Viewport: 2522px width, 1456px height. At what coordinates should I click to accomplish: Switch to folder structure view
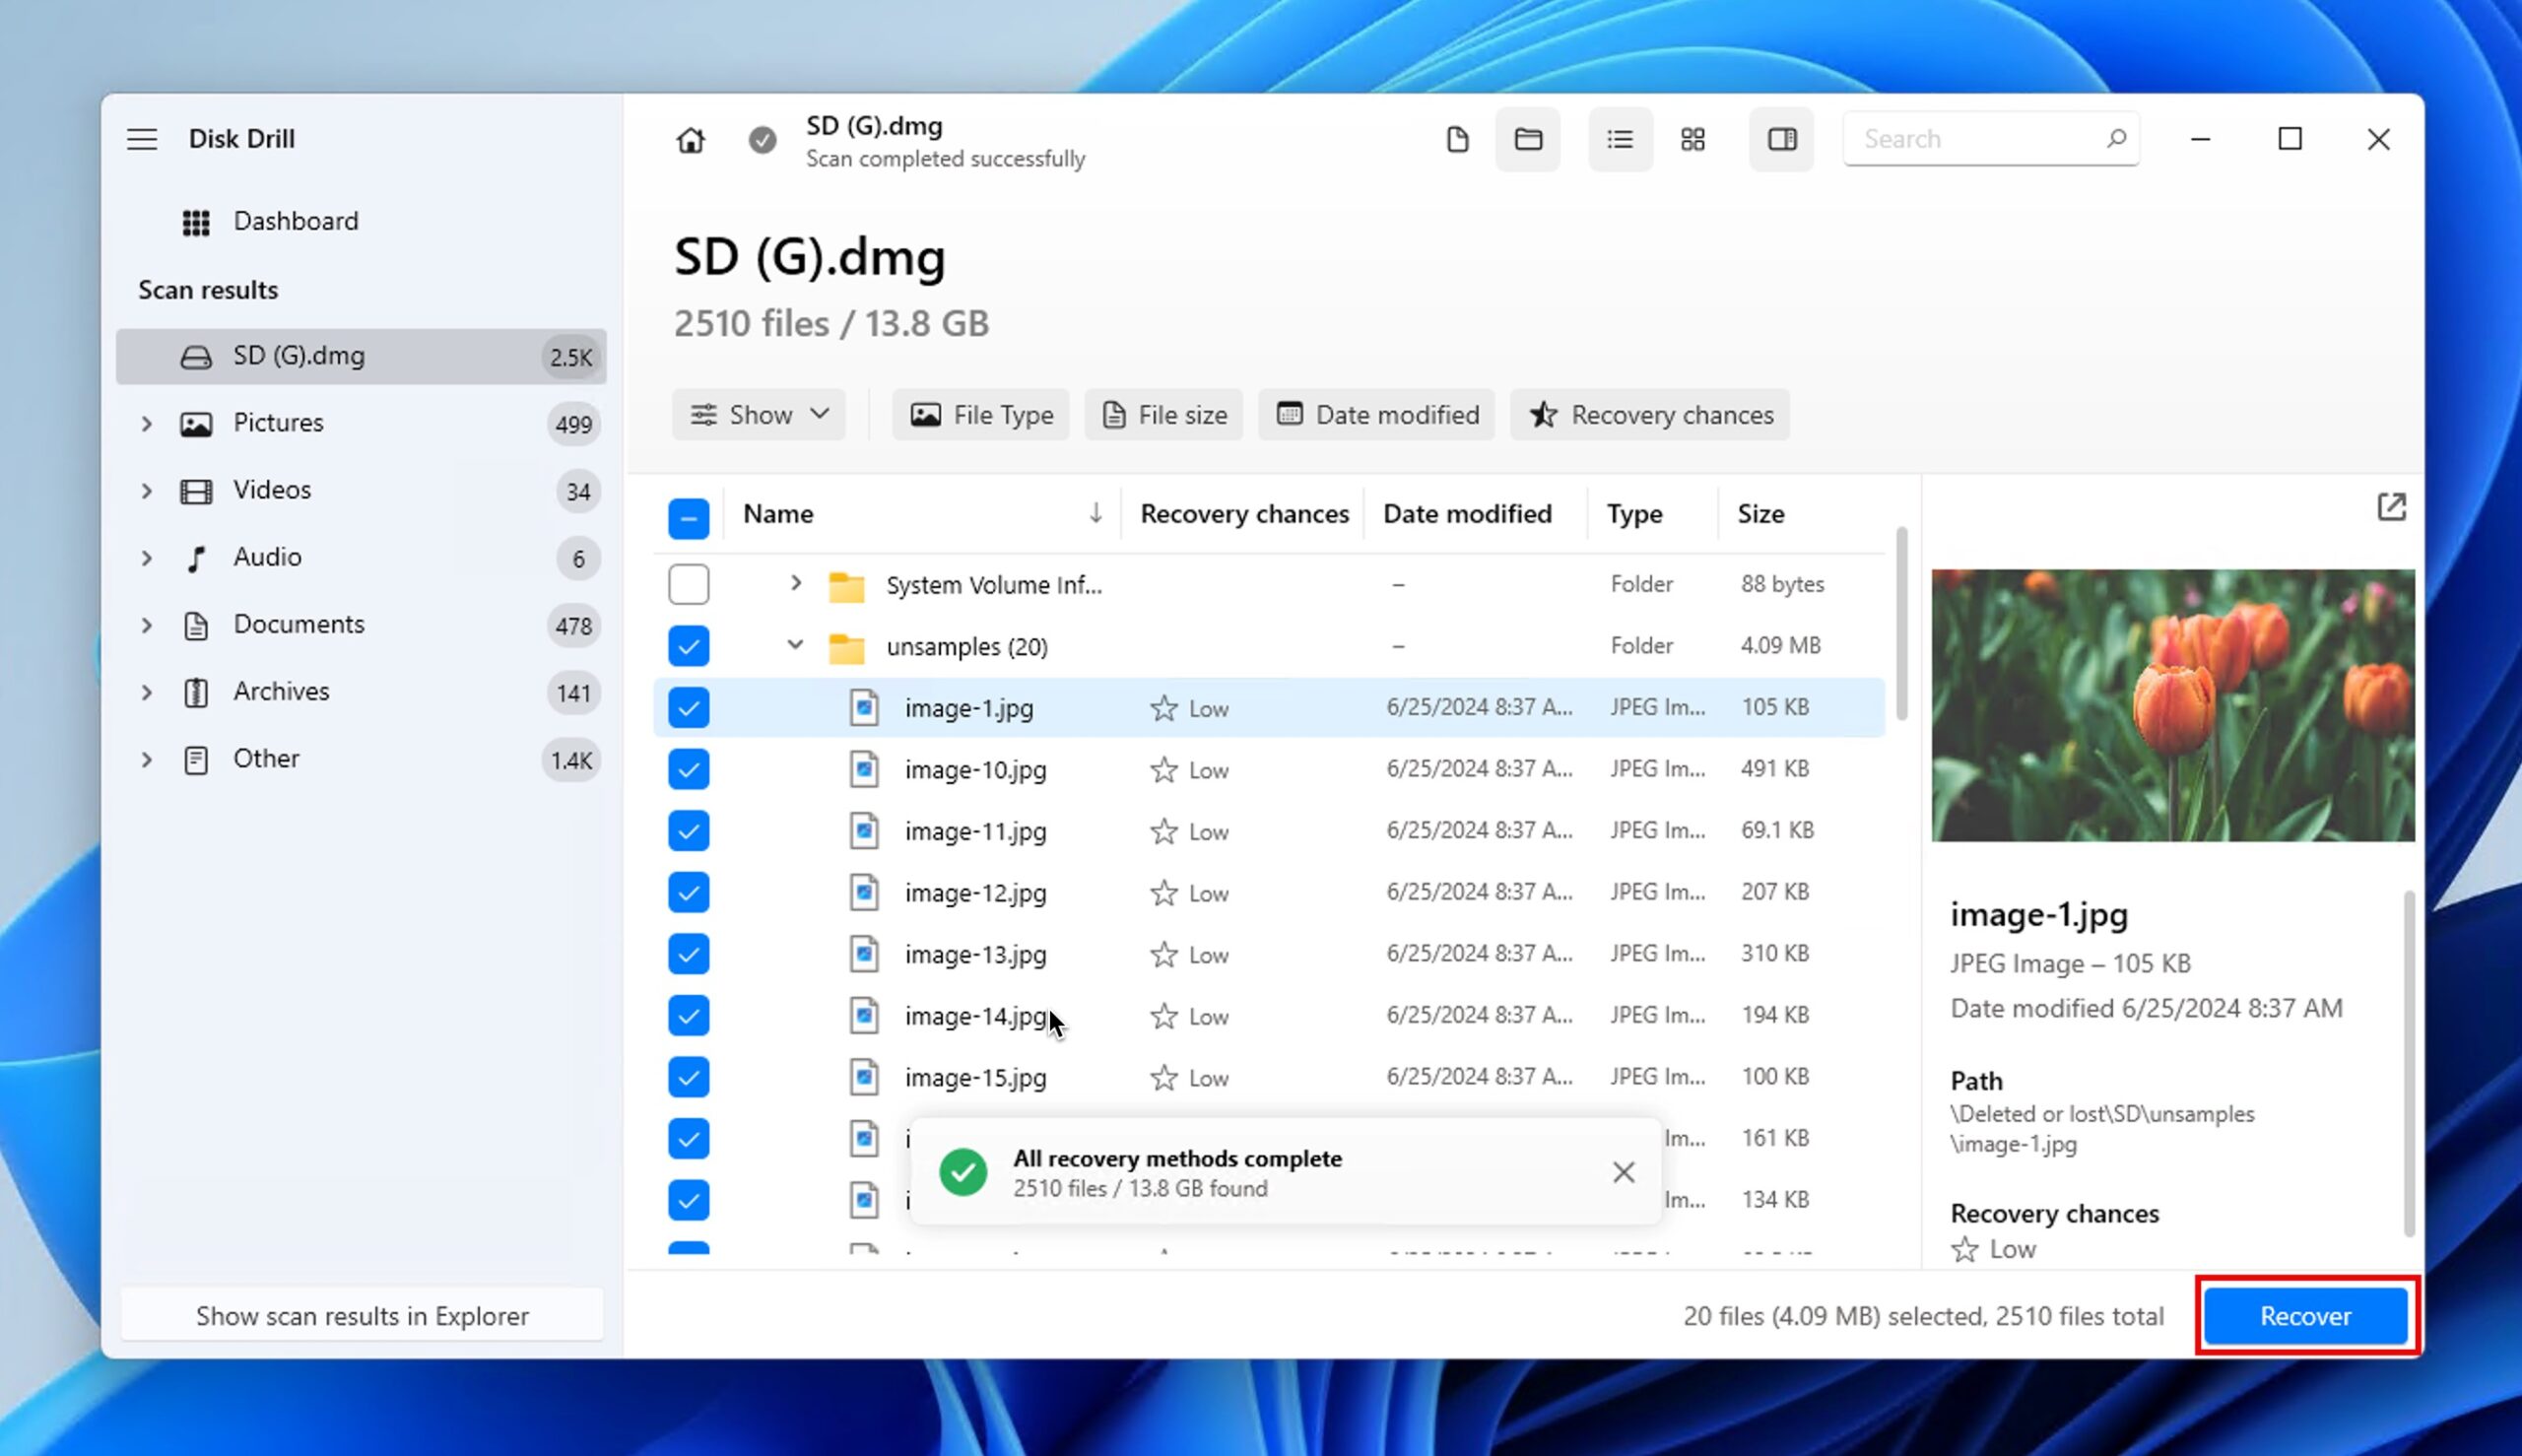point(1527,139)
